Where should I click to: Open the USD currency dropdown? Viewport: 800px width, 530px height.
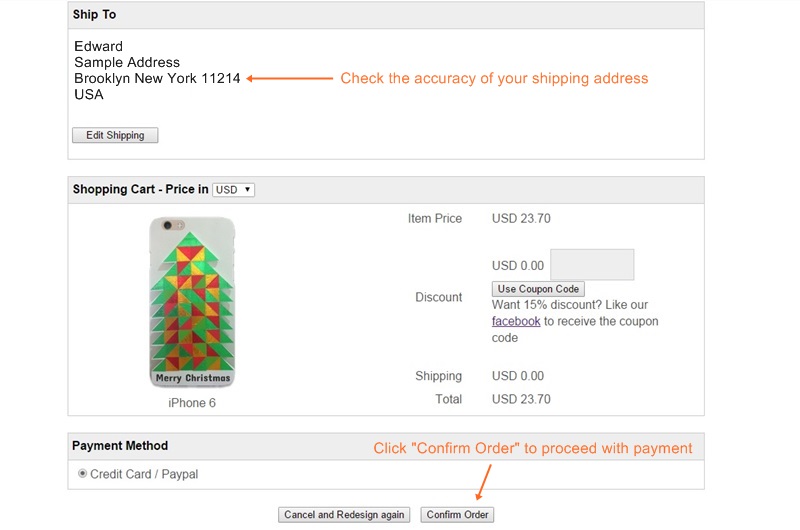point(234,189)
